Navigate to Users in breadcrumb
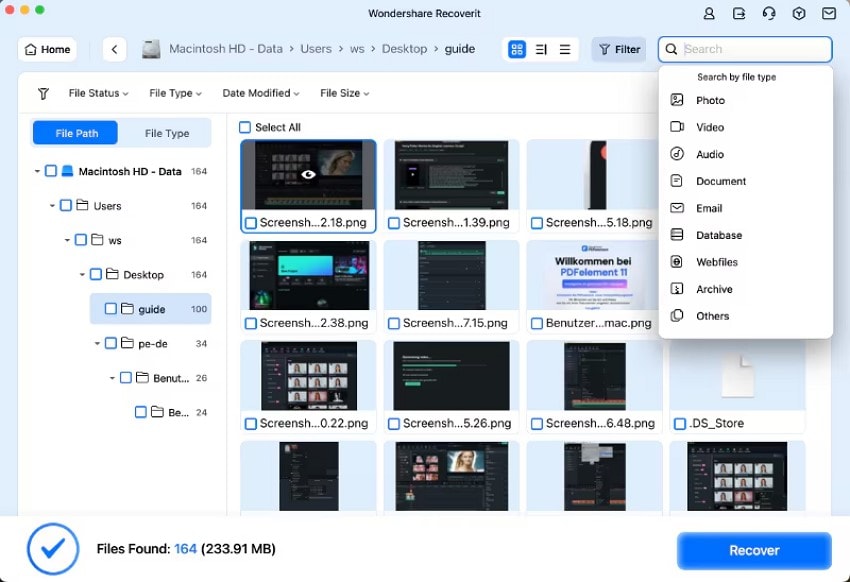The width and height of the screenshot is (850, 582). point(316,49)
